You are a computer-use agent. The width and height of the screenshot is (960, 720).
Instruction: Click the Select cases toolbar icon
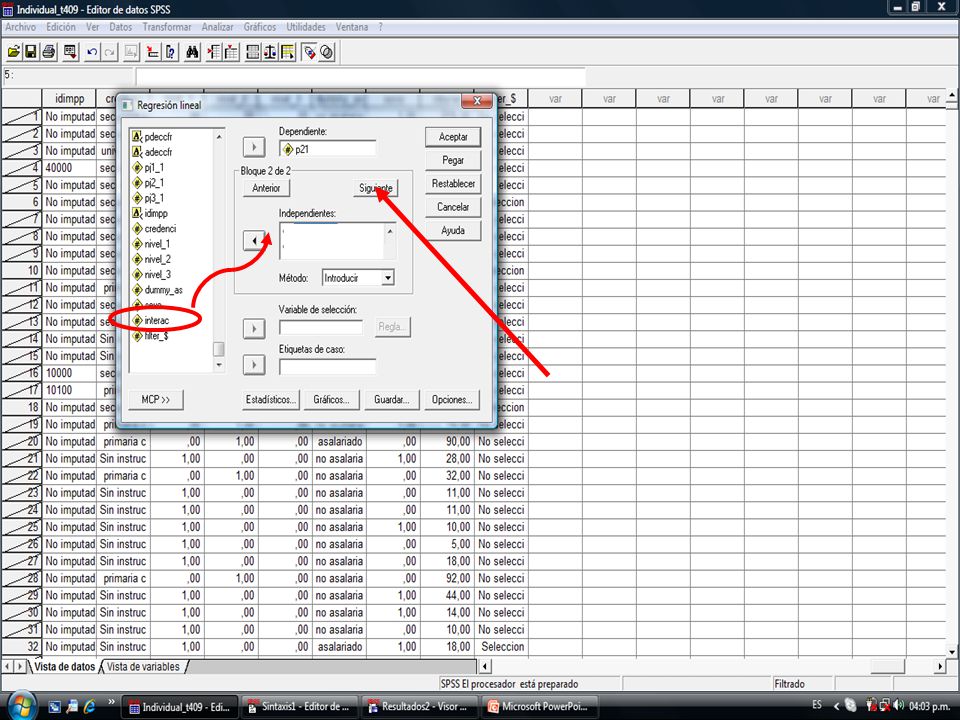coord(287,53)
